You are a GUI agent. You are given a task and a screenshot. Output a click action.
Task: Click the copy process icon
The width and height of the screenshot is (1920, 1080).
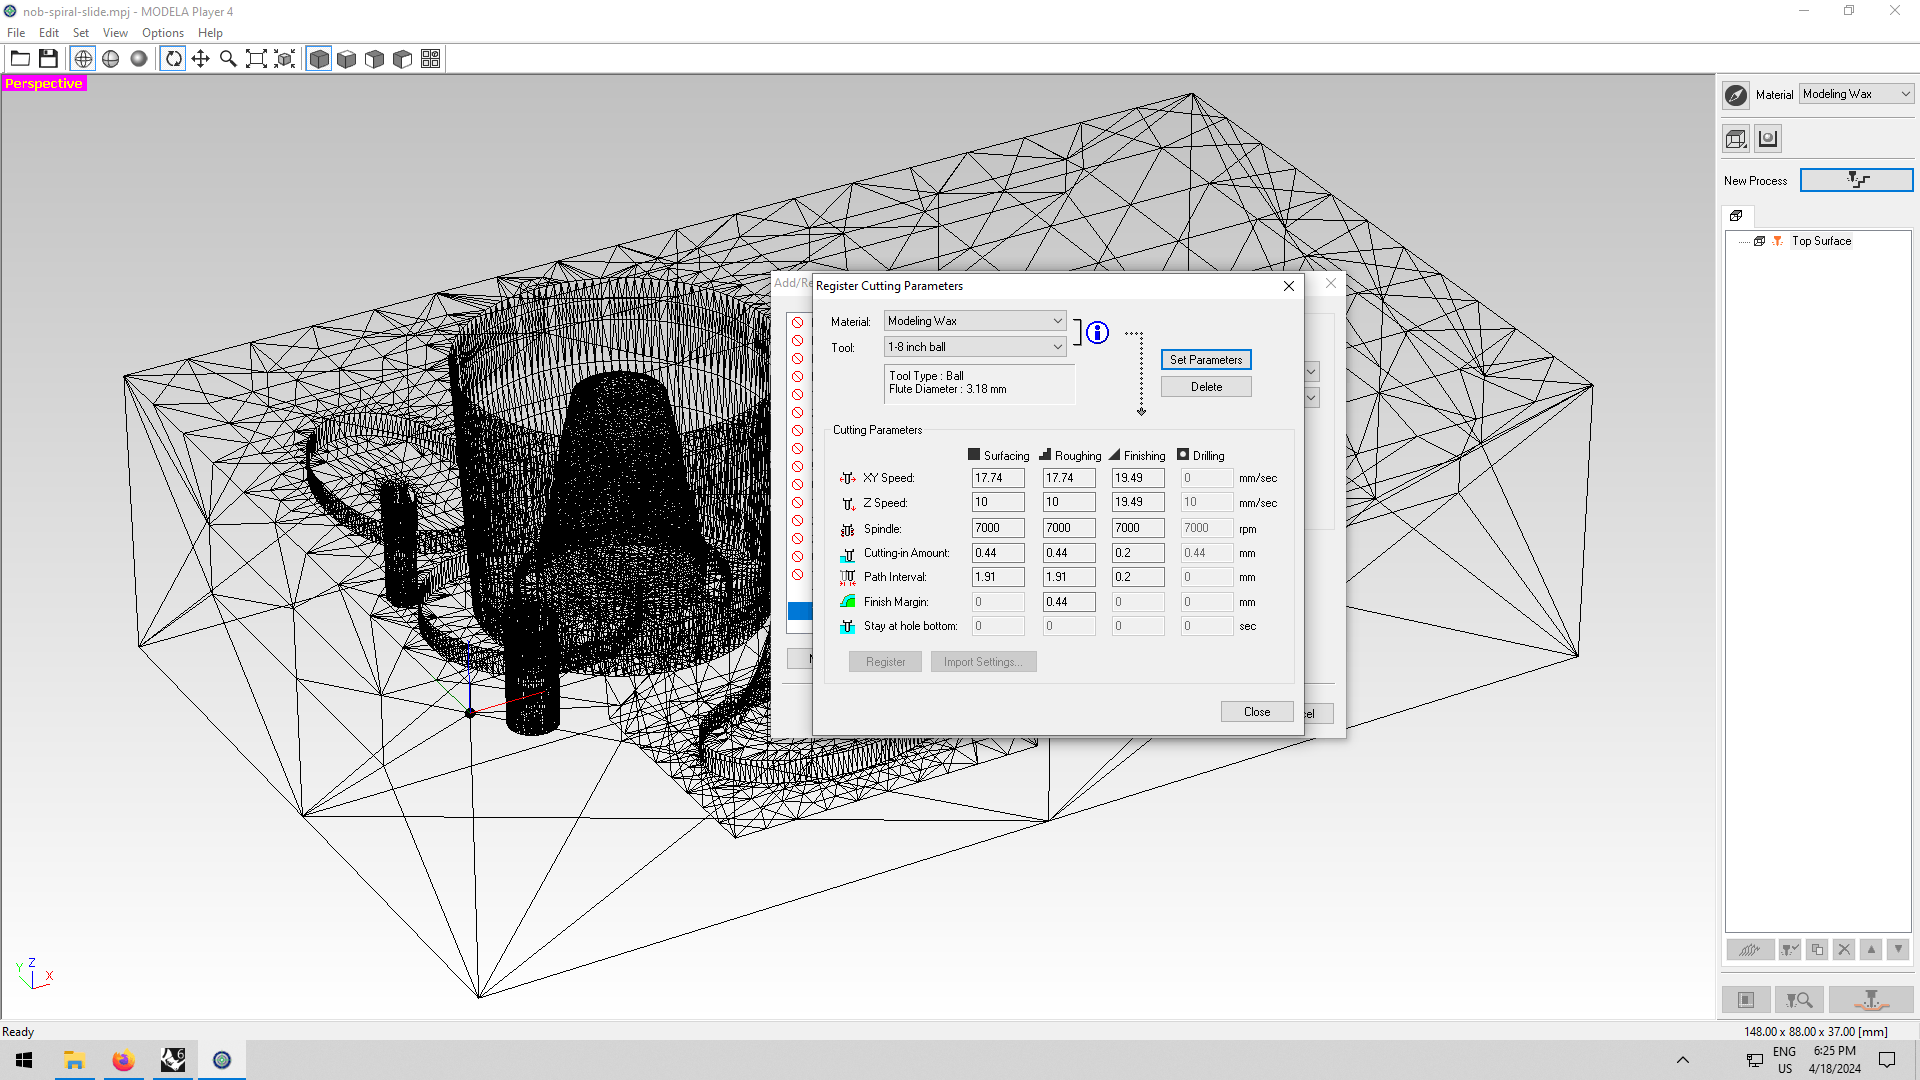tap(1817, 950)
